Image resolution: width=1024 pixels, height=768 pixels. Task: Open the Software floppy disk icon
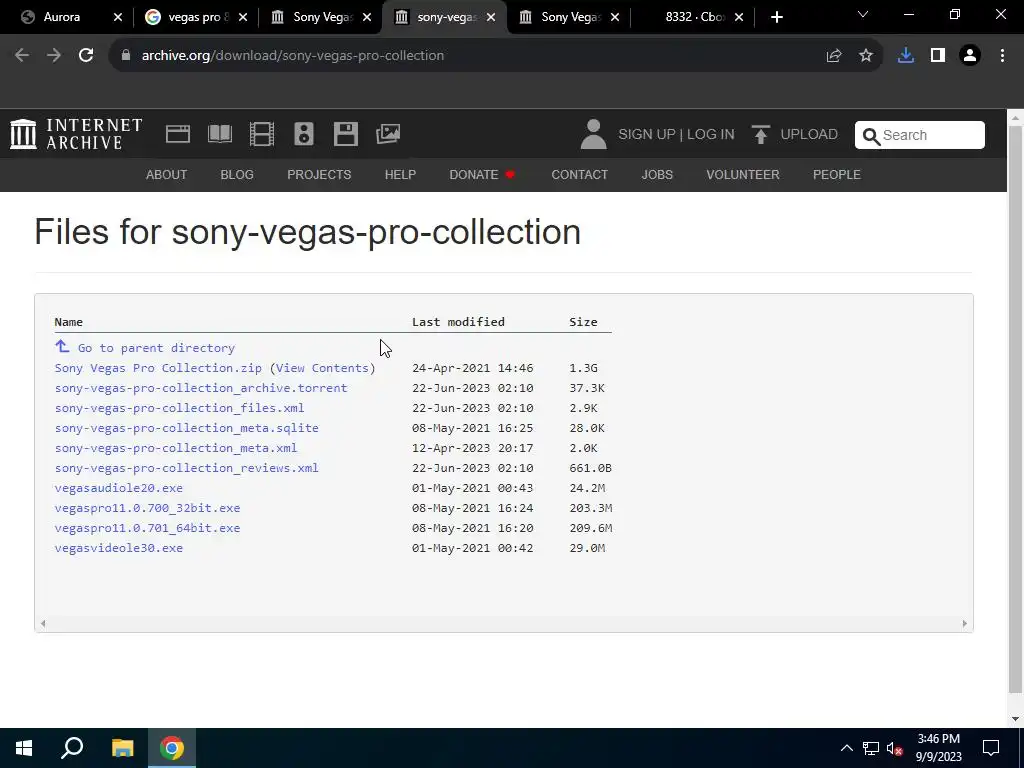click(345, 134)
